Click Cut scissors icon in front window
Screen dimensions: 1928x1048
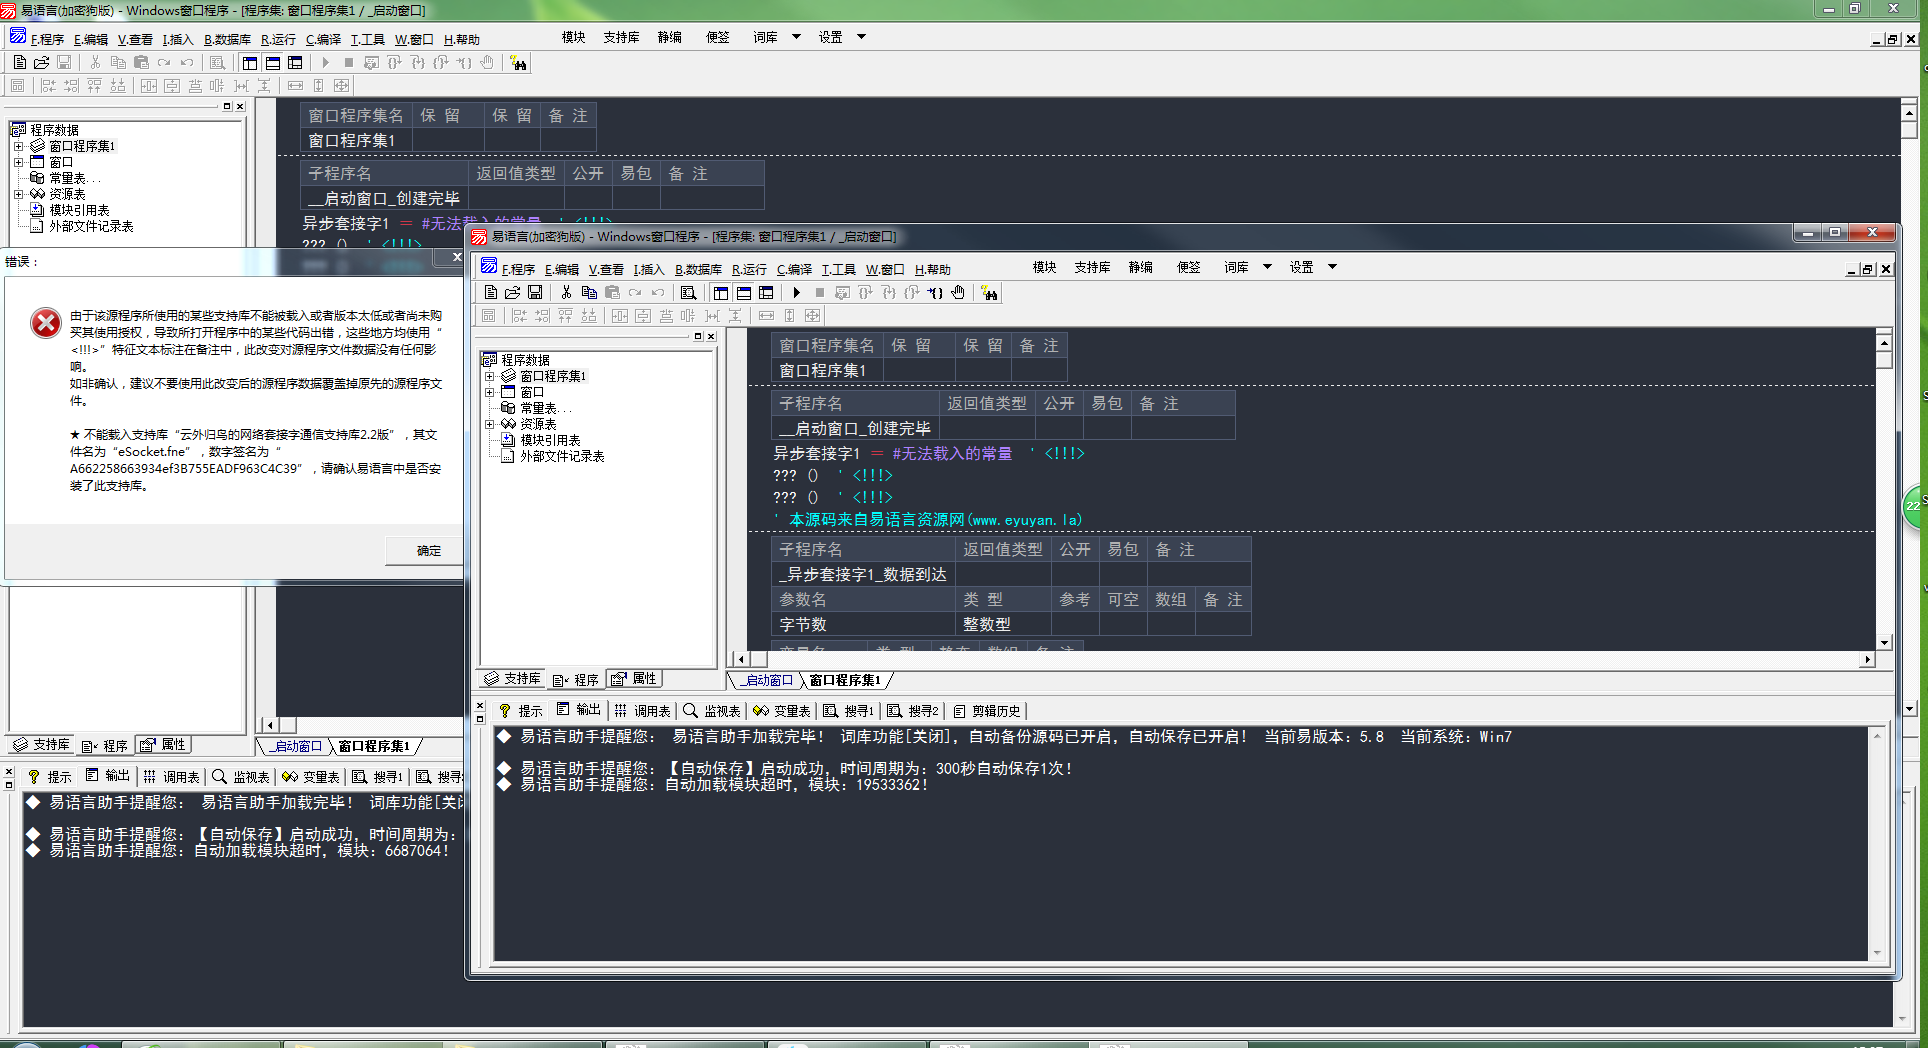click(566, 293)
